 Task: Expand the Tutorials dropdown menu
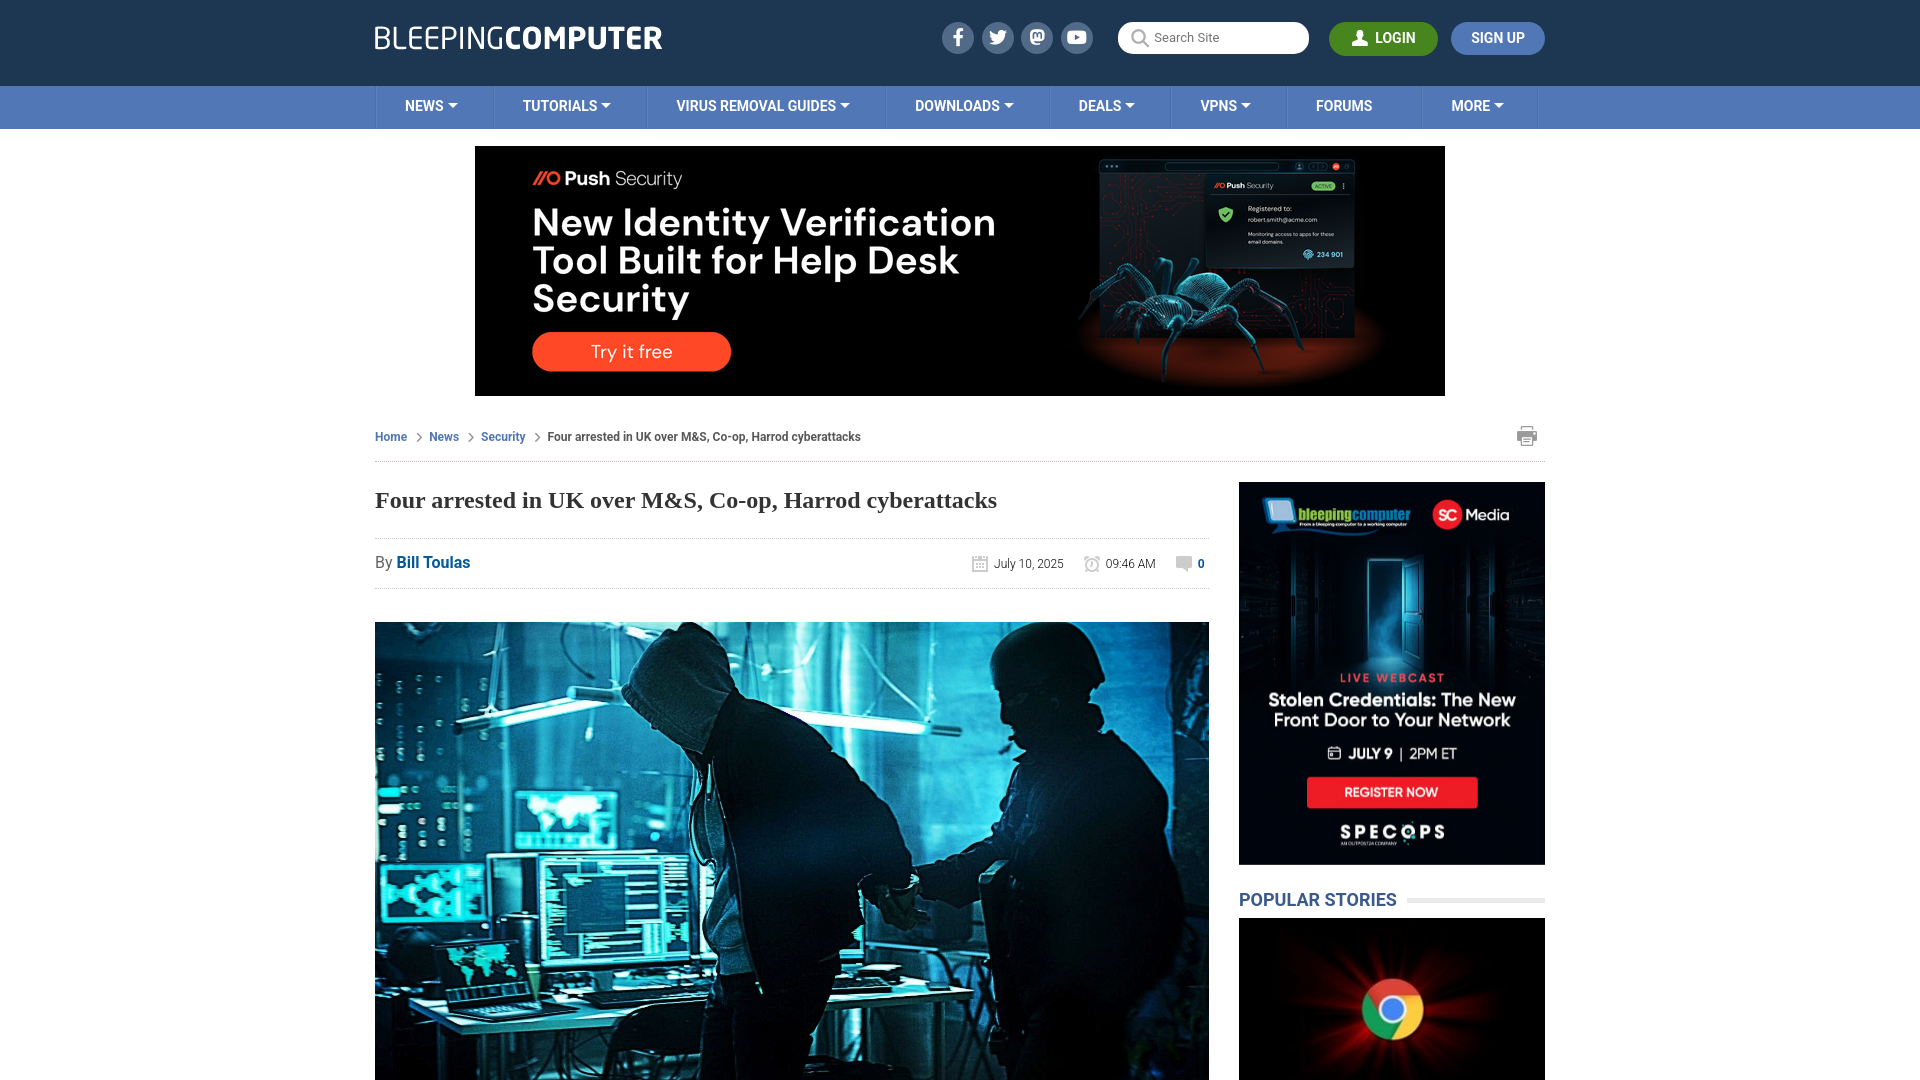point(566,106)
